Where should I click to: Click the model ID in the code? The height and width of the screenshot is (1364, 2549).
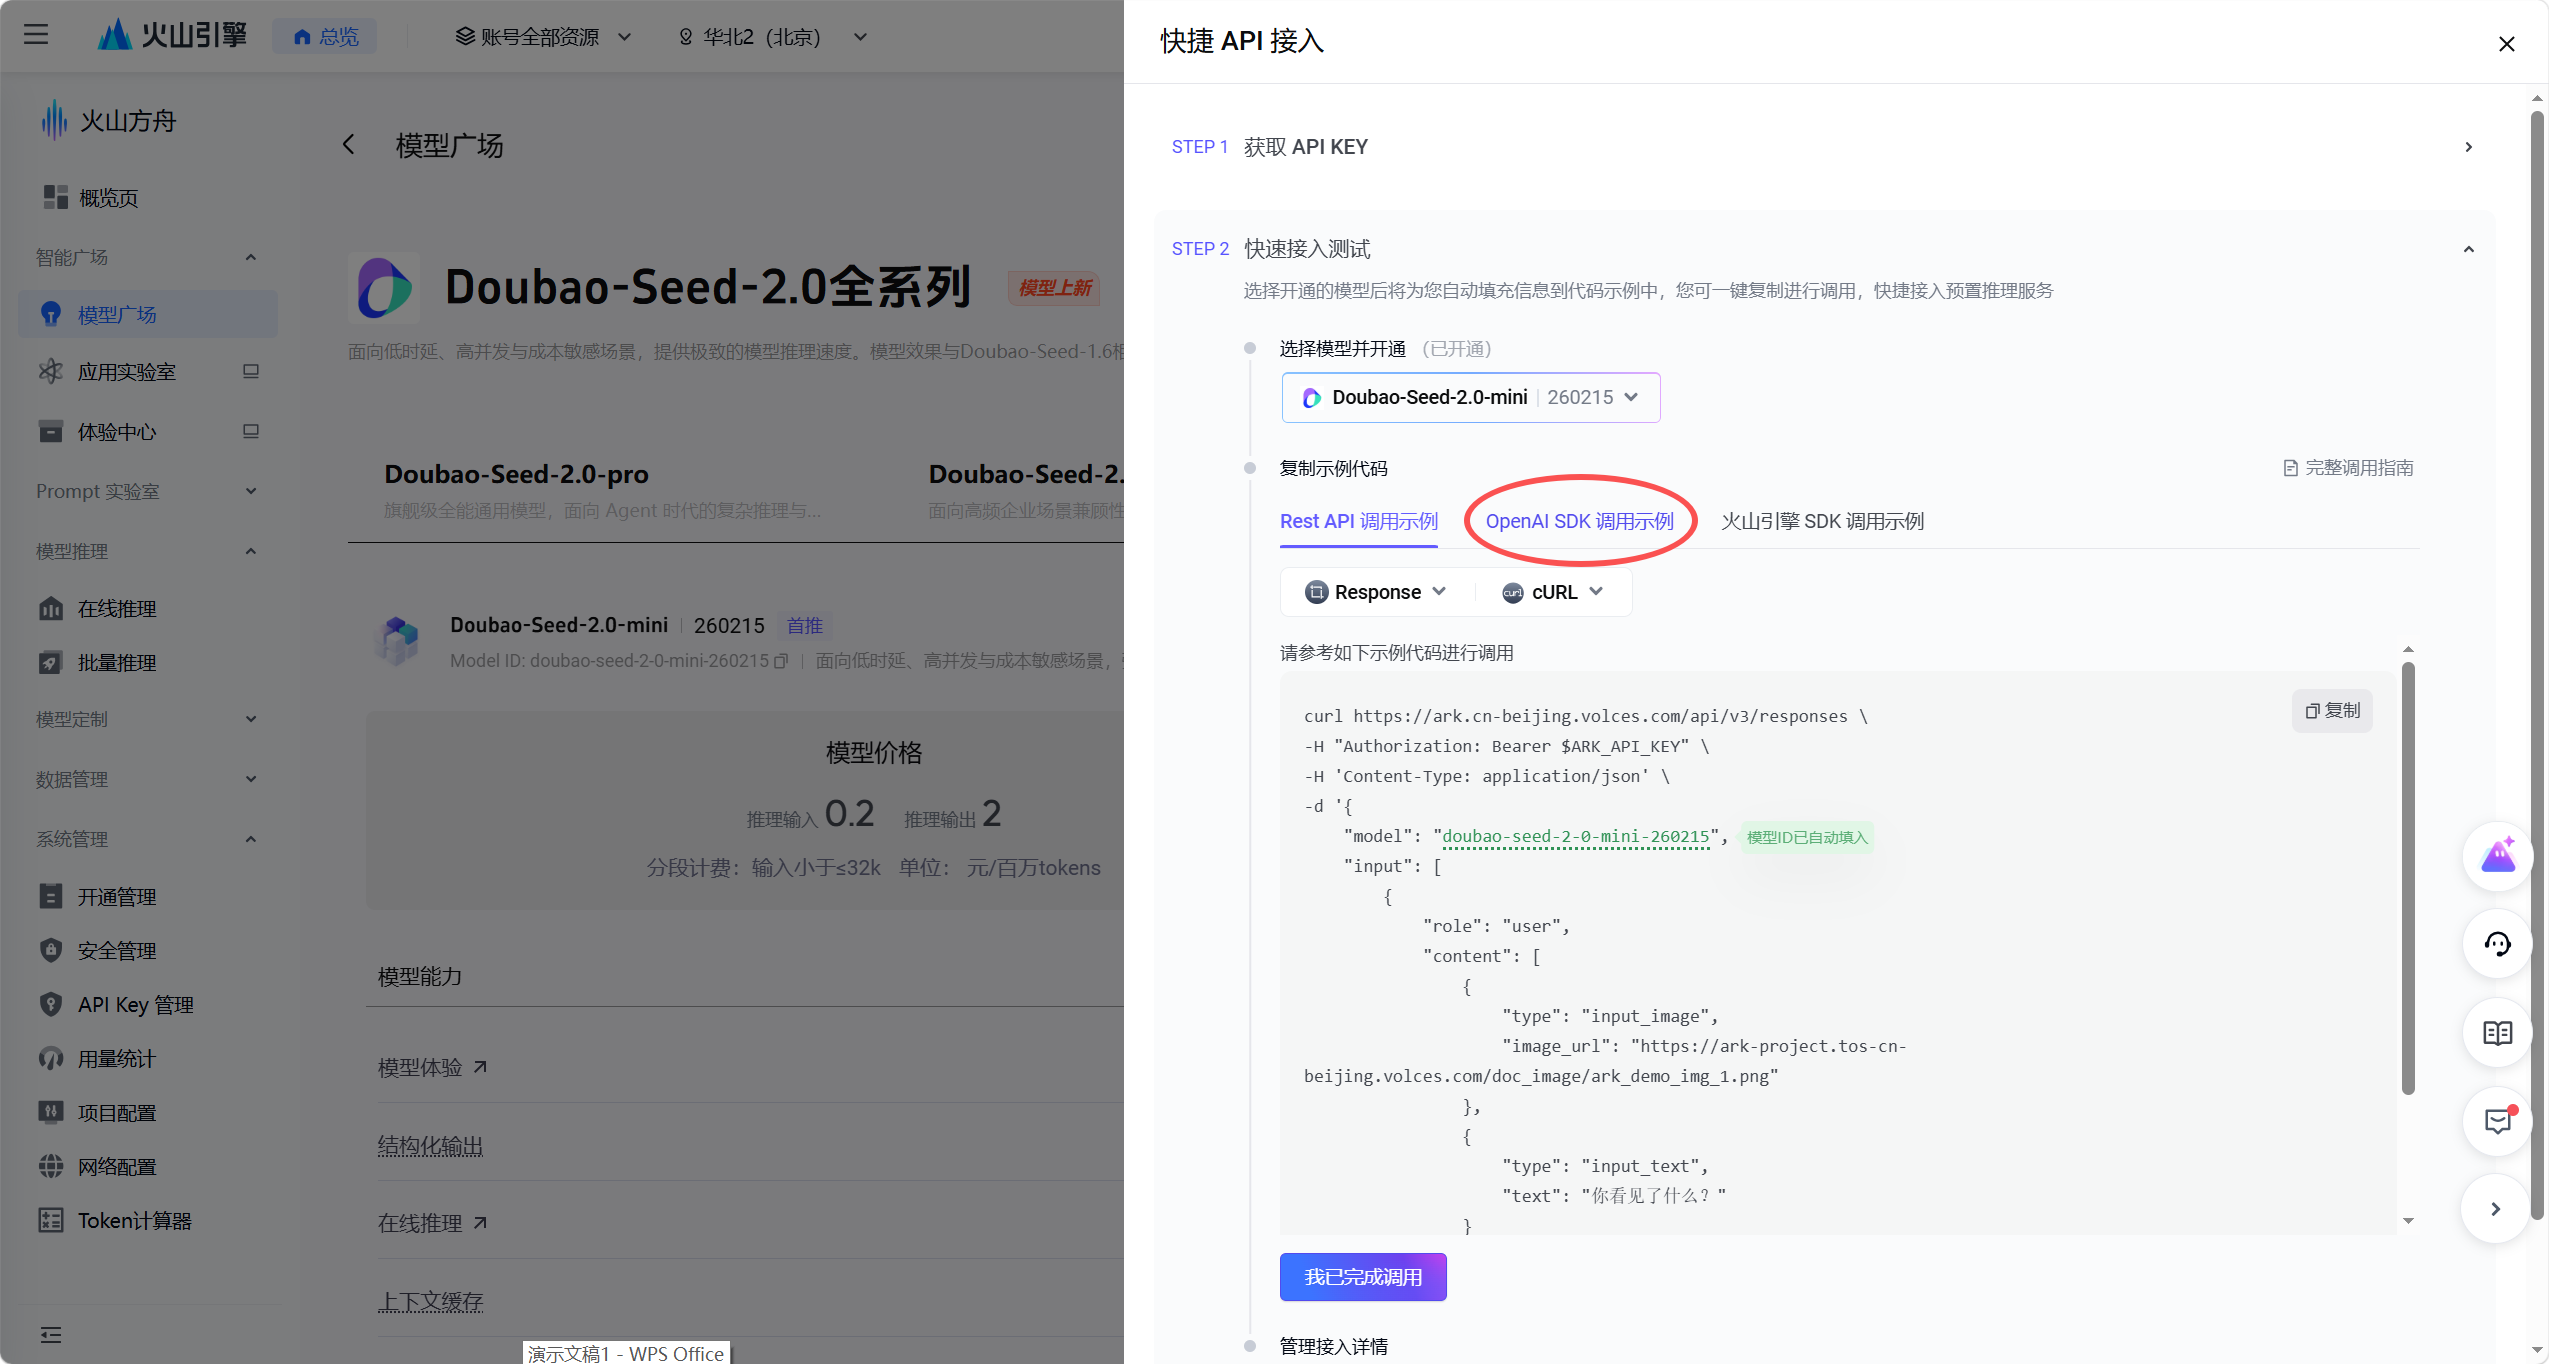point(1576,837)
